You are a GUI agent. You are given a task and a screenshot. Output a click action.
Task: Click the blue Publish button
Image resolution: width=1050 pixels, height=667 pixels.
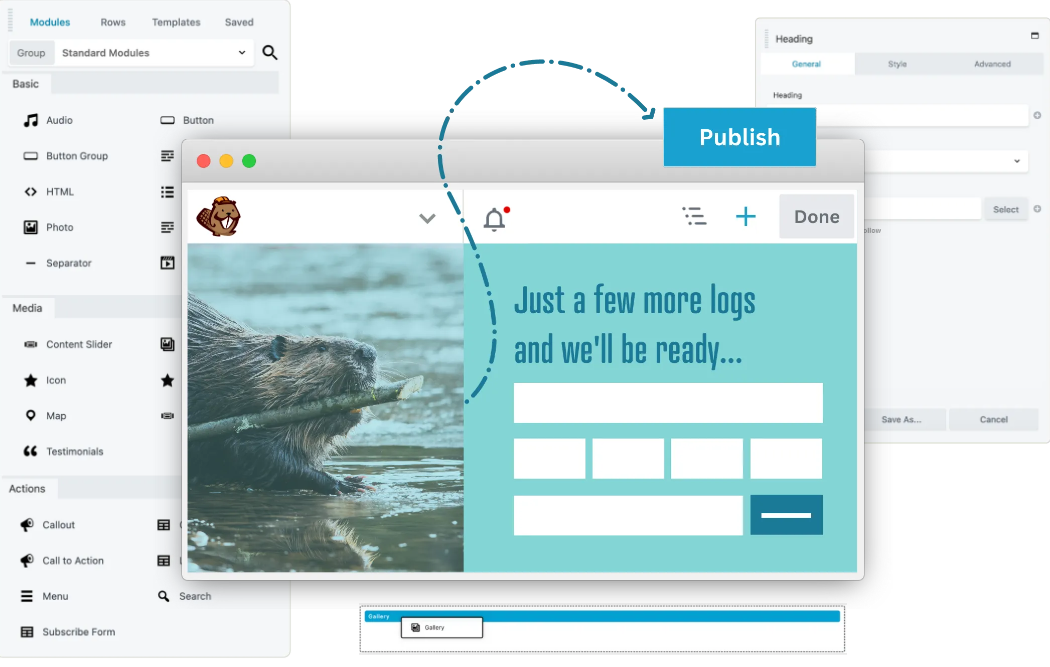coord(739,137)
